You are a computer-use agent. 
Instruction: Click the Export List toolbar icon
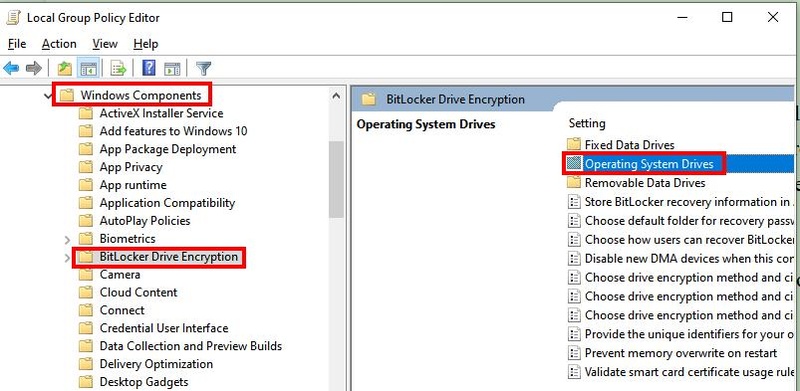pos(118,68)
